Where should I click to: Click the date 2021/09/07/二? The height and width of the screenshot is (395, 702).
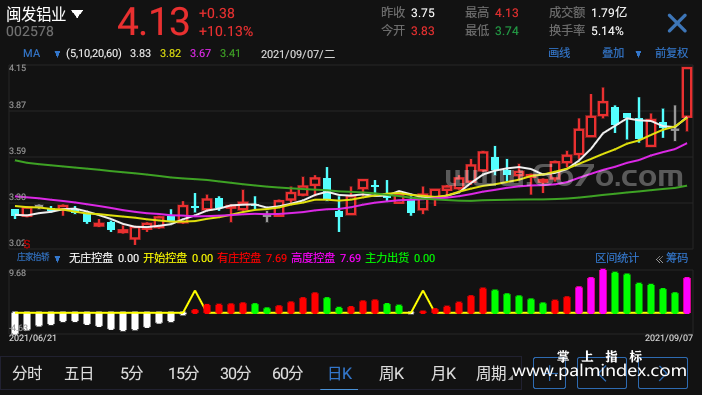click(298, 54)
